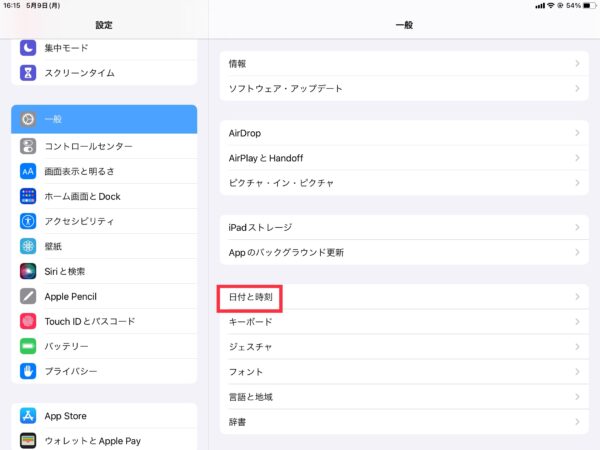Open App Store settings label

click(x=65, y=416)
